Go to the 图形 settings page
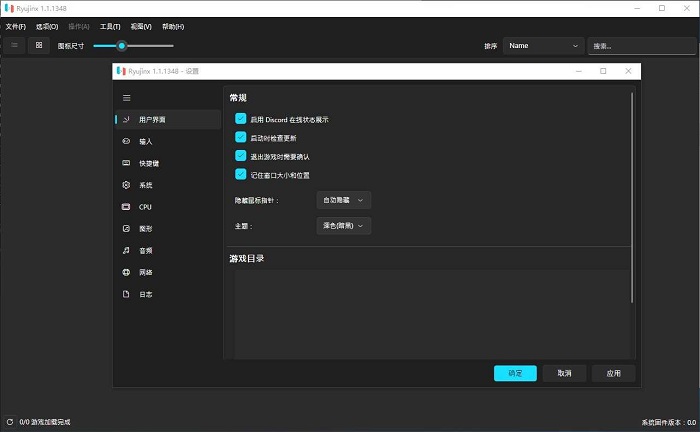 (x=168, y=229)
